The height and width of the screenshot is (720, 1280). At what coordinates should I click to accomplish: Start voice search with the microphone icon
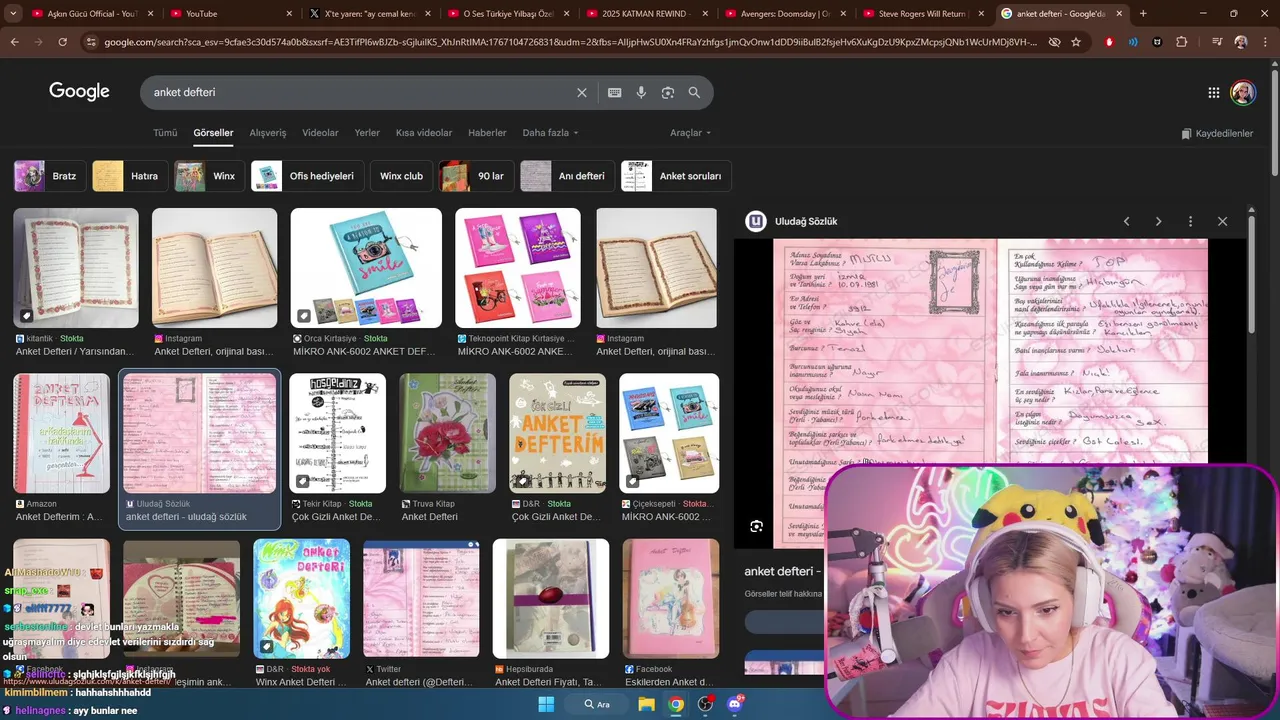tap(641, 92)
